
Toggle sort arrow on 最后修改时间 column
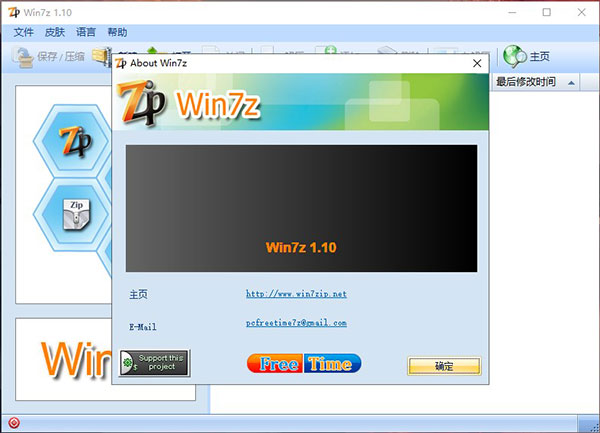[571, 83]
